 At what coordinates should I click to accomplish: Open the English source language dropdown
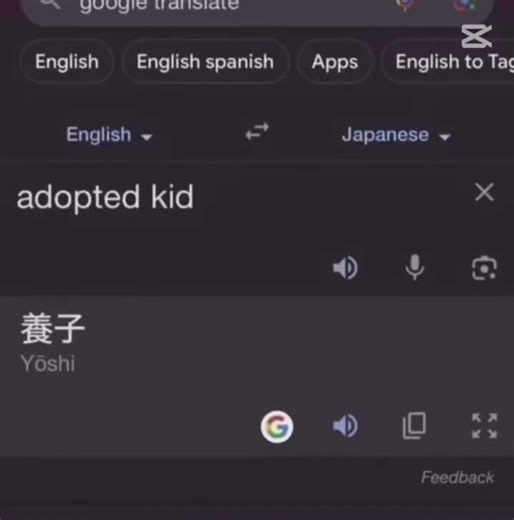click(x=109, y=135)
